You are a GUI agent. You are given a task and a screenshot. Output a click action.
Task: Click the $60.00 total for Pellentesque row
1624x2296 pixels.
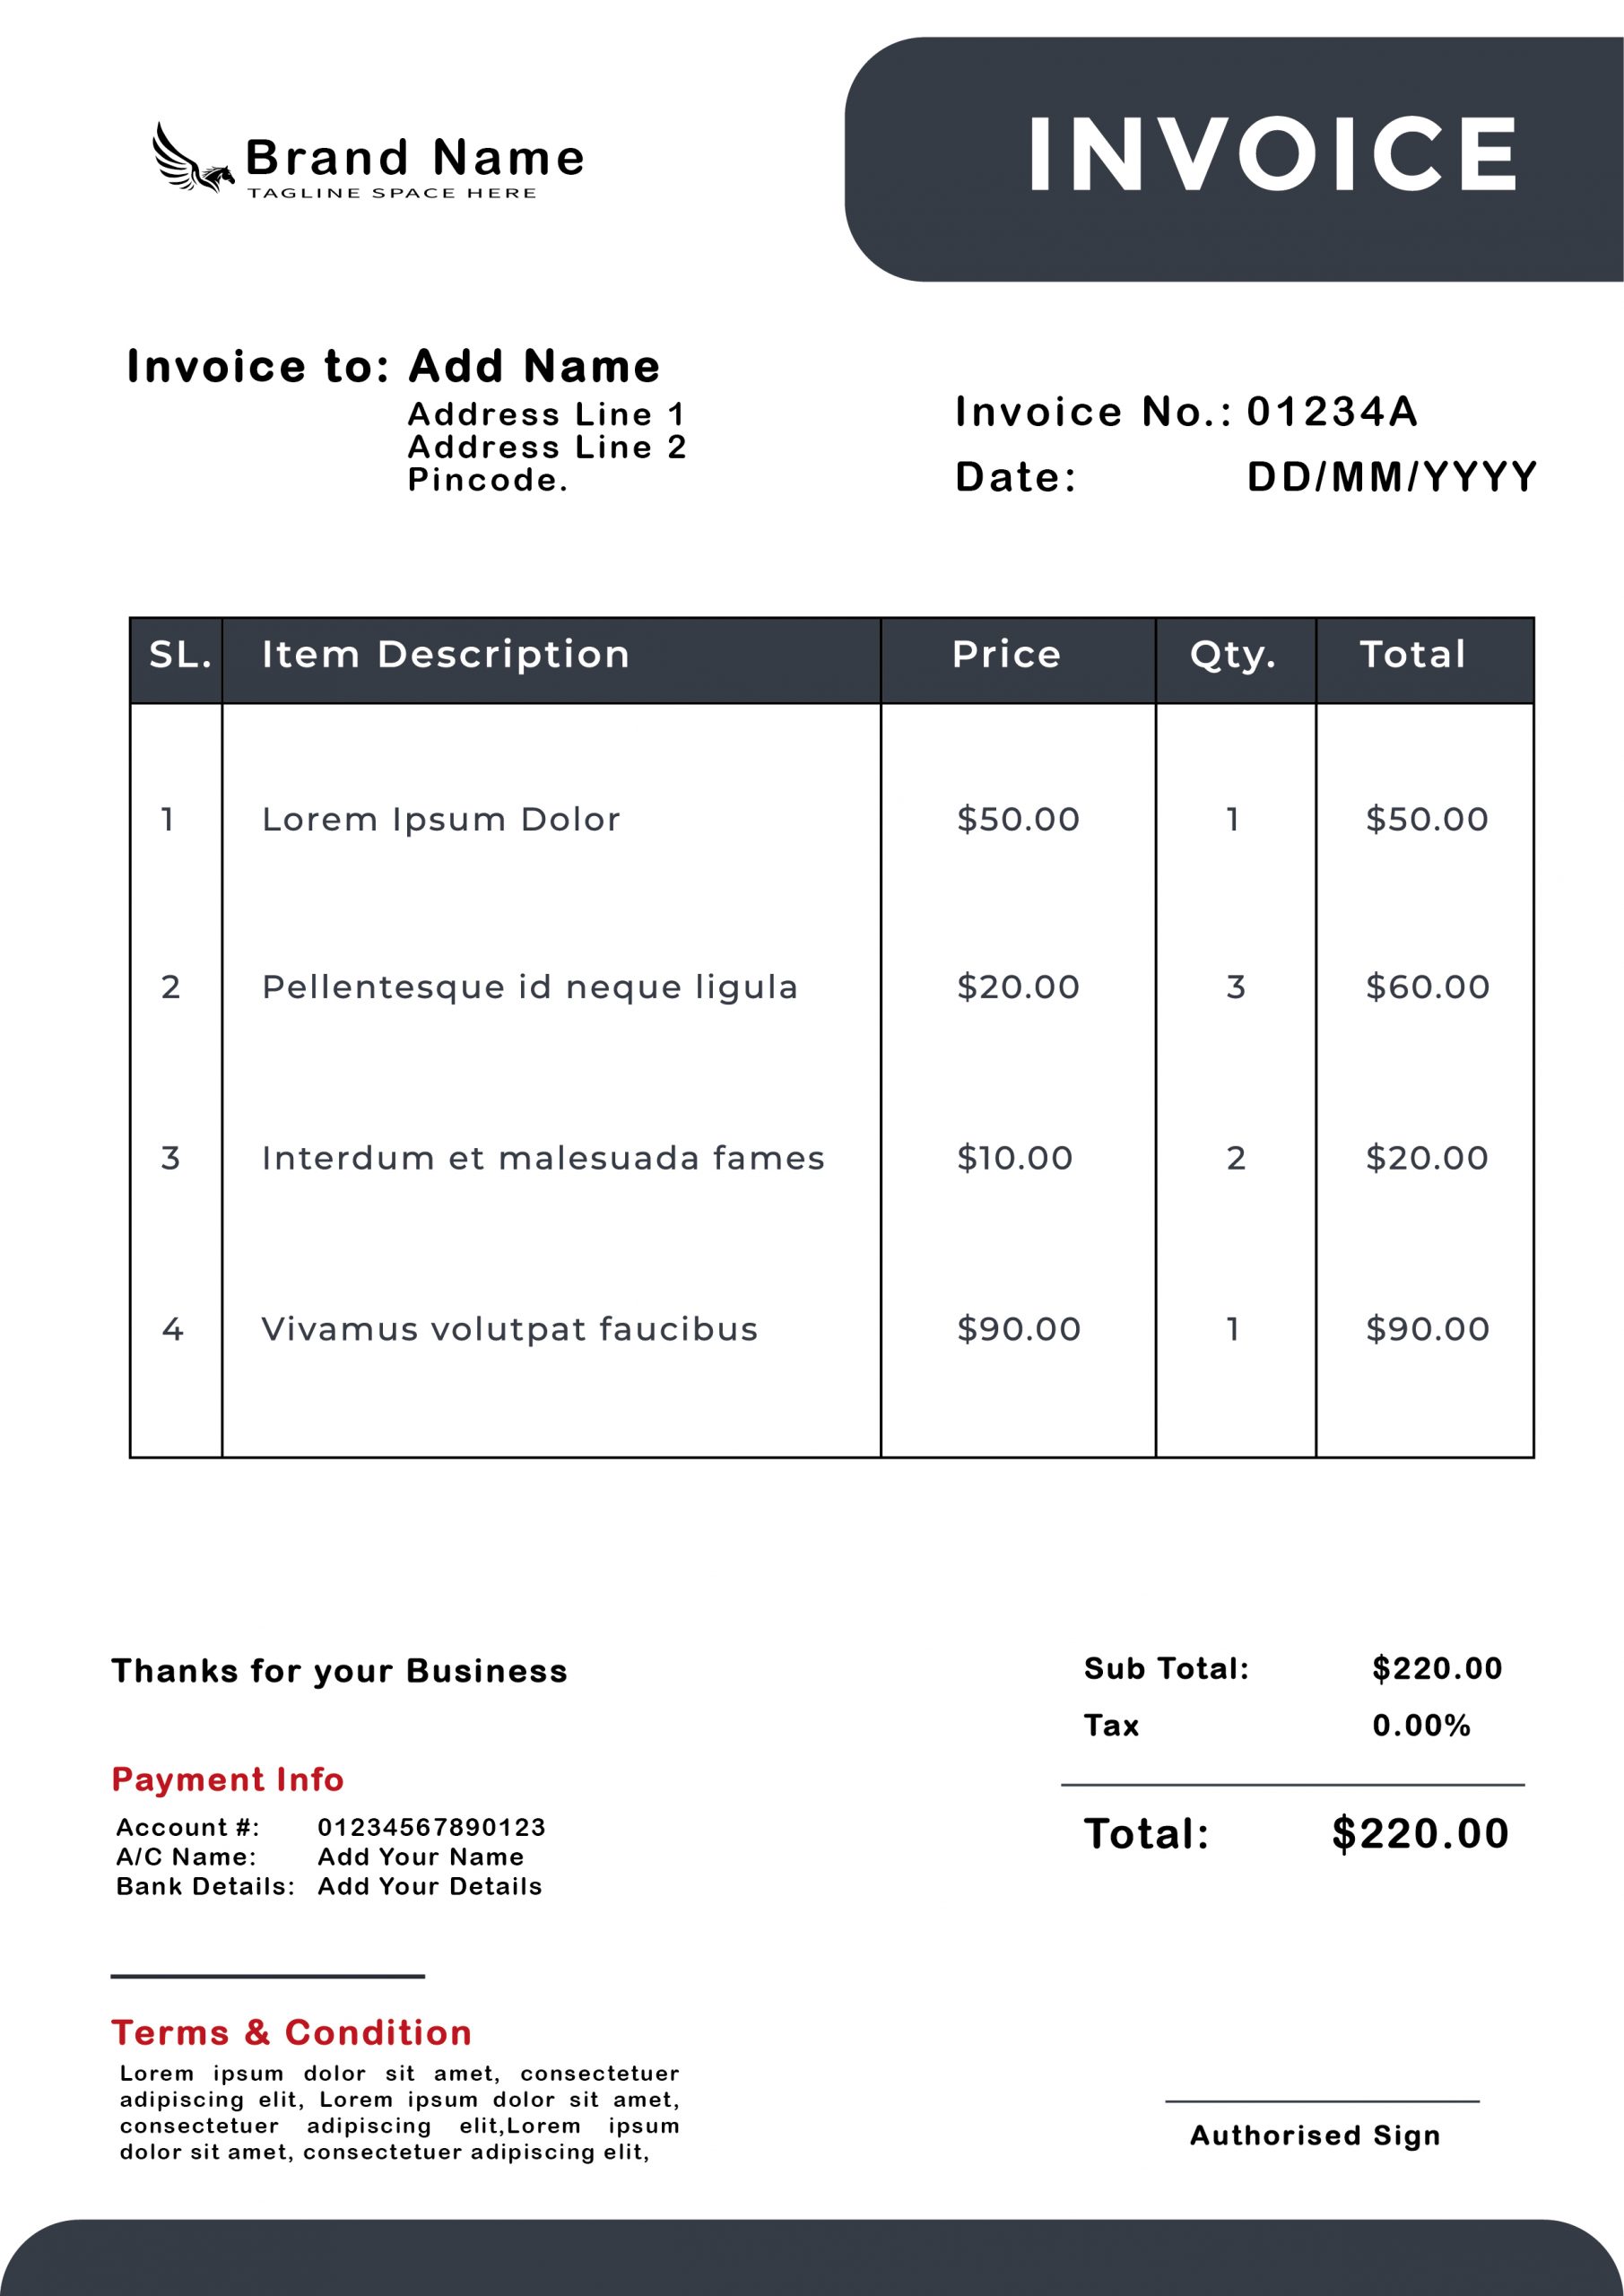click(1427, 987)
